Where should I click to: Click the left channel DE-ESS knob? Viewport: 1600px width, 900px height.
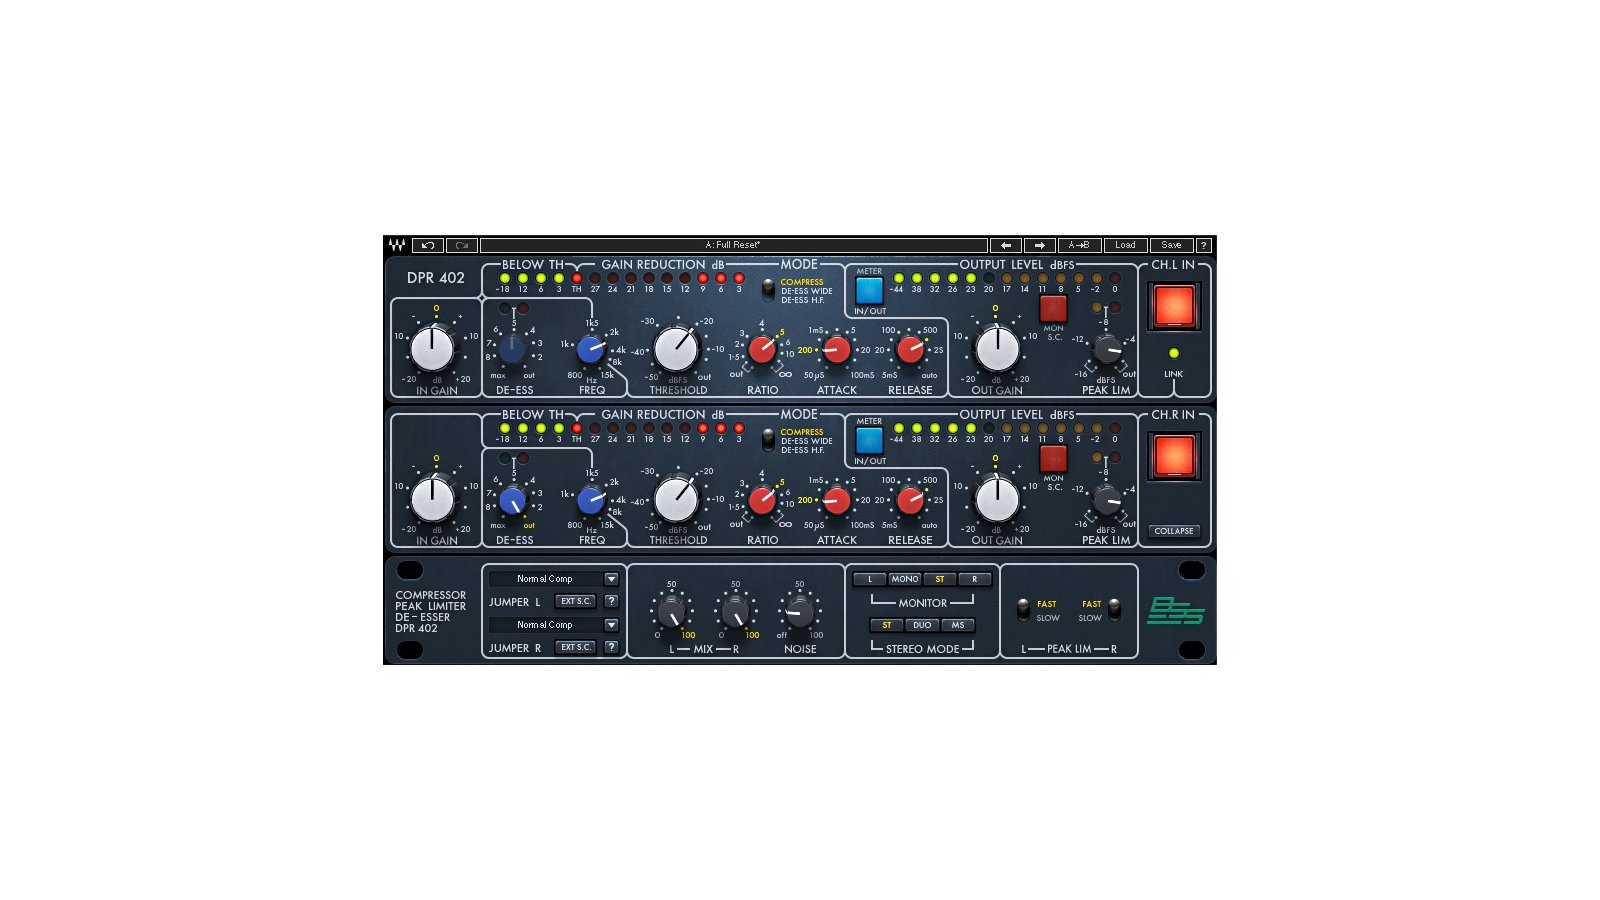coord(512,350)
